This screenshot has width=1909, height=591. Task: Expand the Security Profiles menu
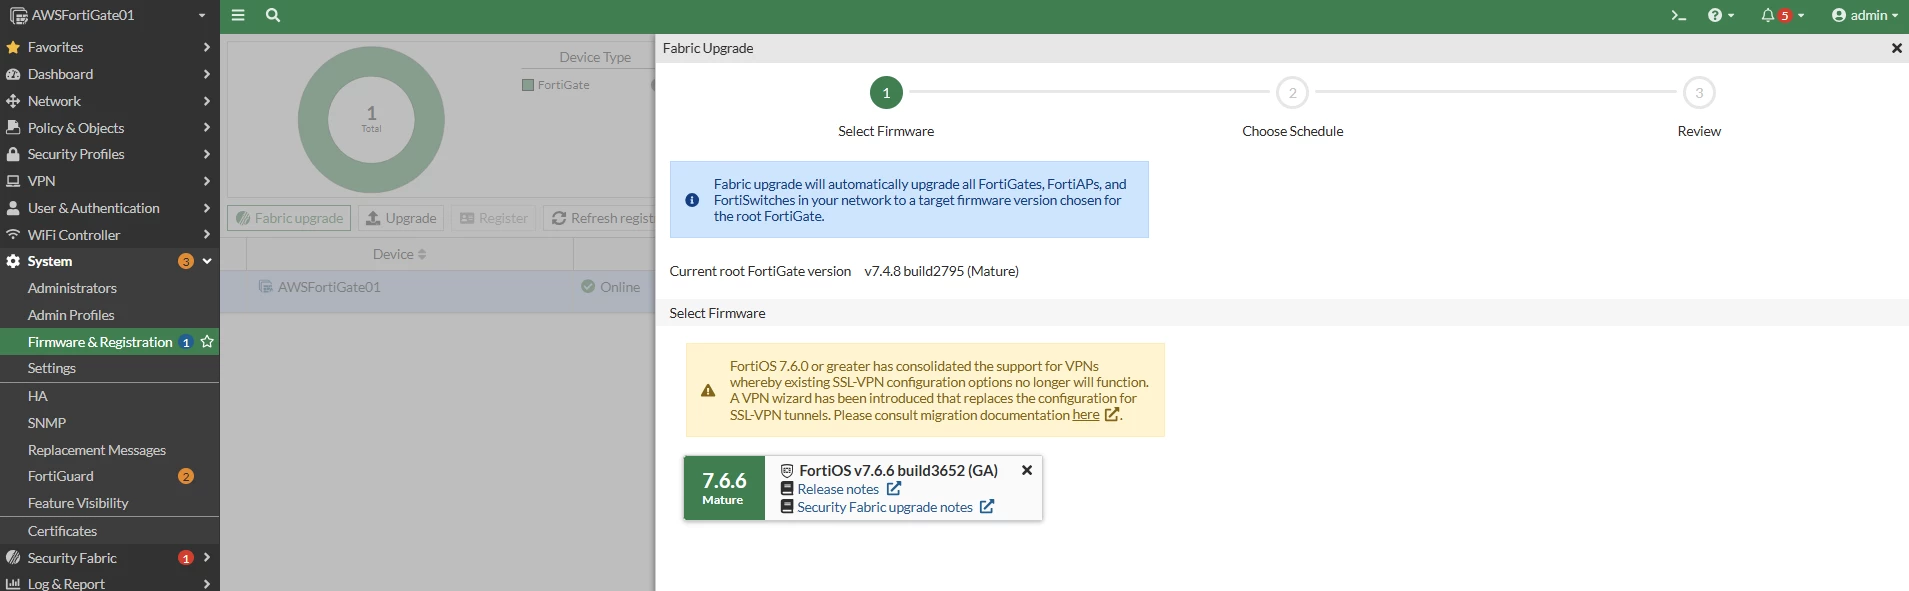(x=109, y=154)
